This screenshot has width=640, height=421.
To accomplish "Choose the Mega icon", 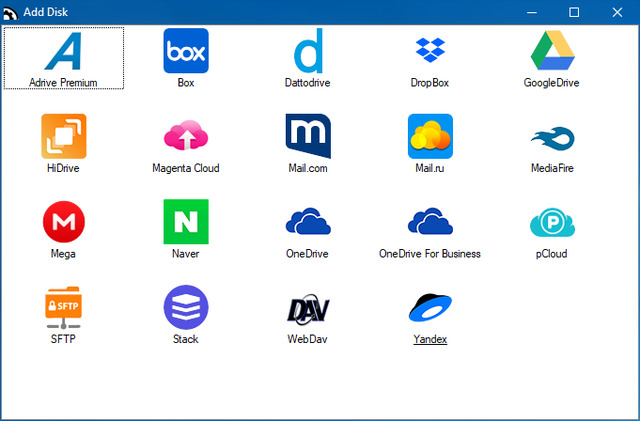I will point(64,222).
